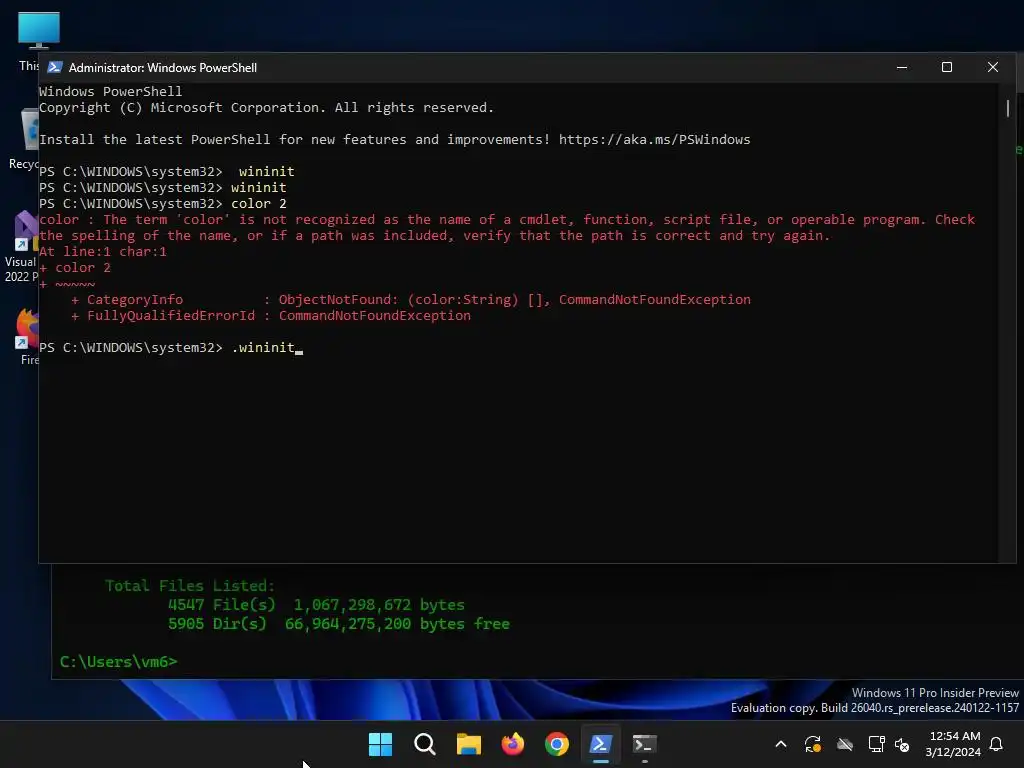Select the This PC desktop icon

coord(29,40)
